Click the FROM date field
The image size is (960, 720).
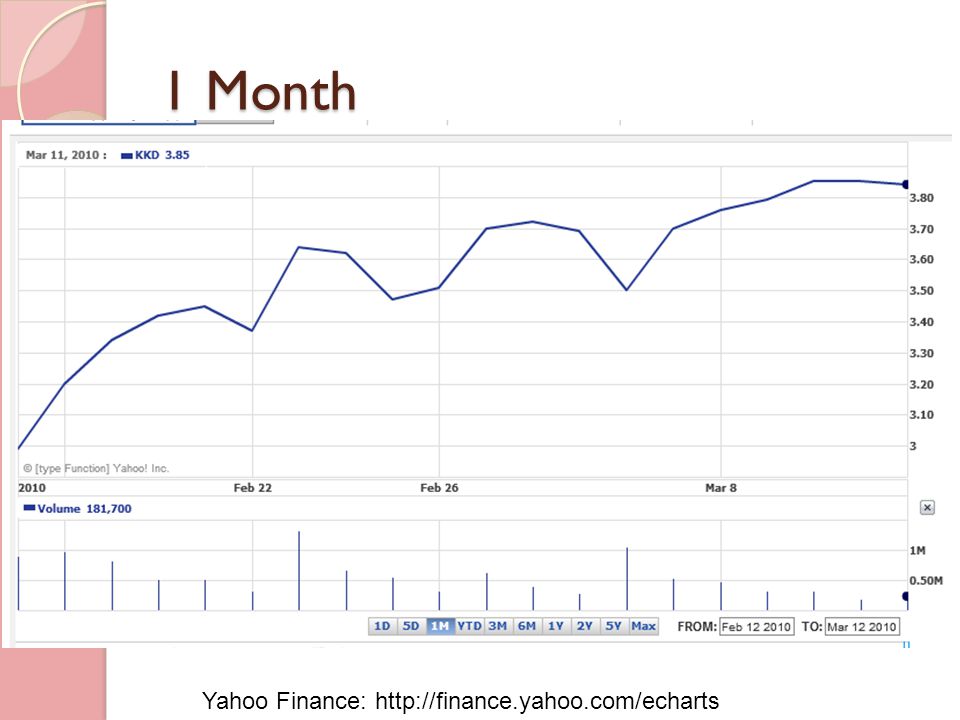[x=757, y=626]
